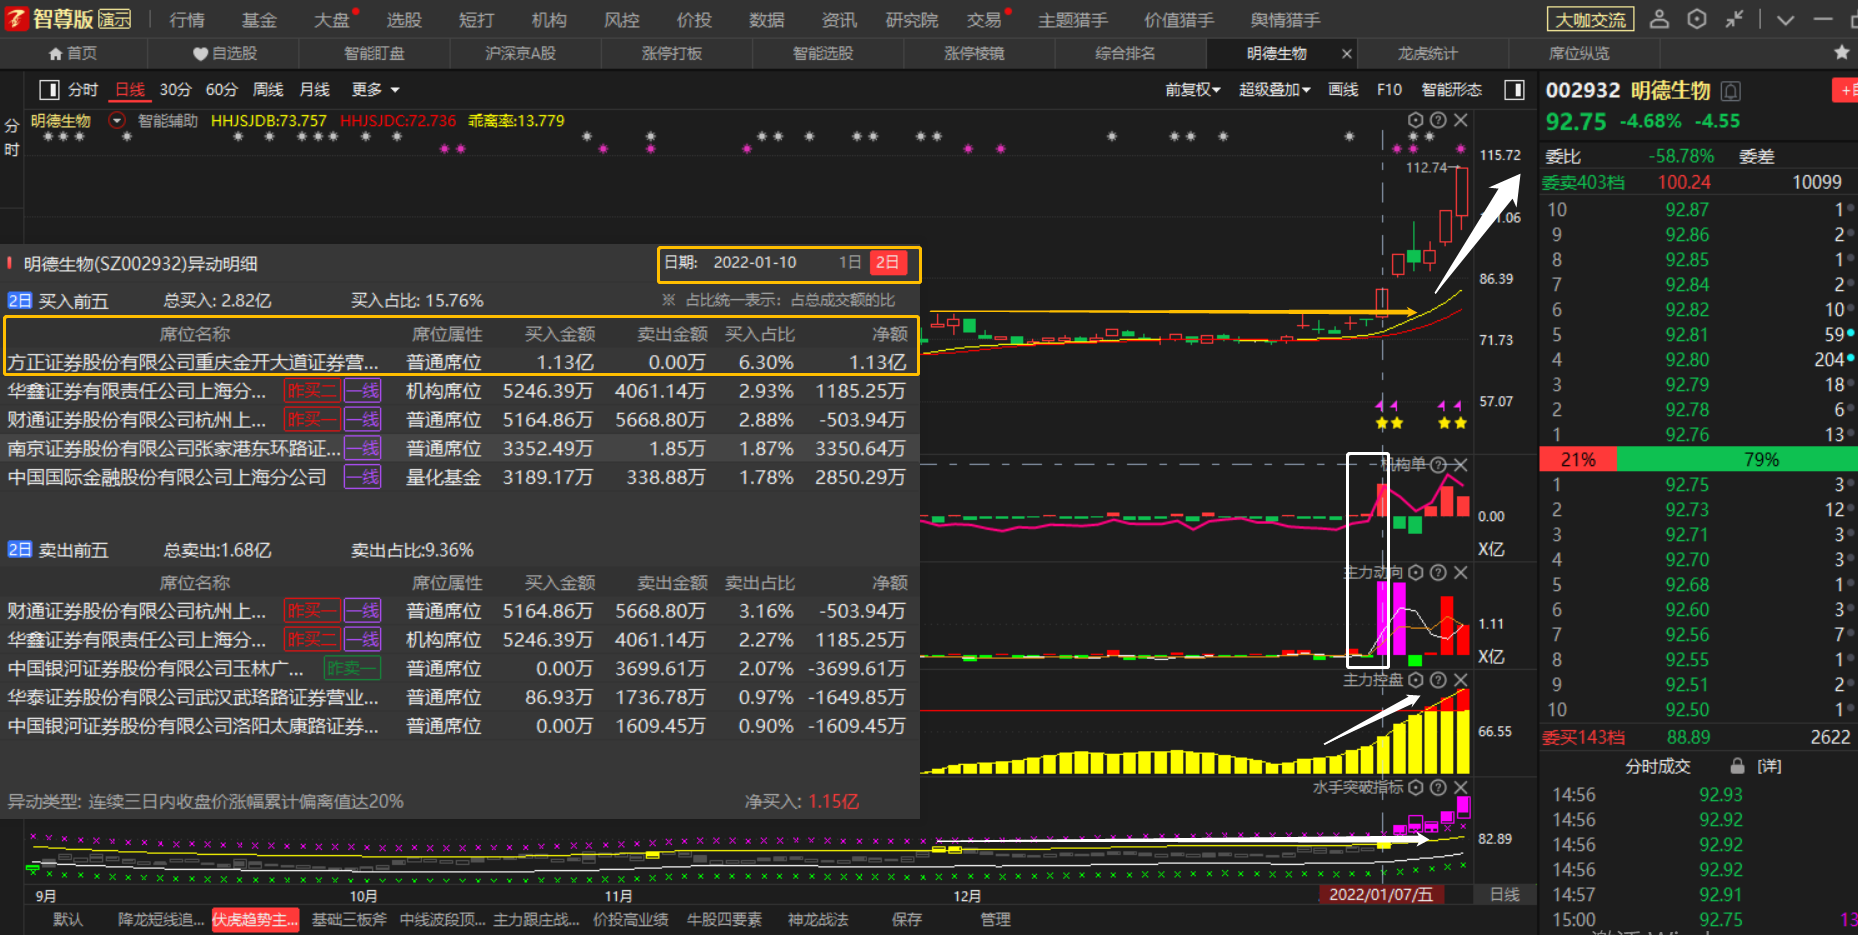Close the 主力控盘 indicator panel
Viewport: 1858px width, 935px height.
click(1461, 680)
